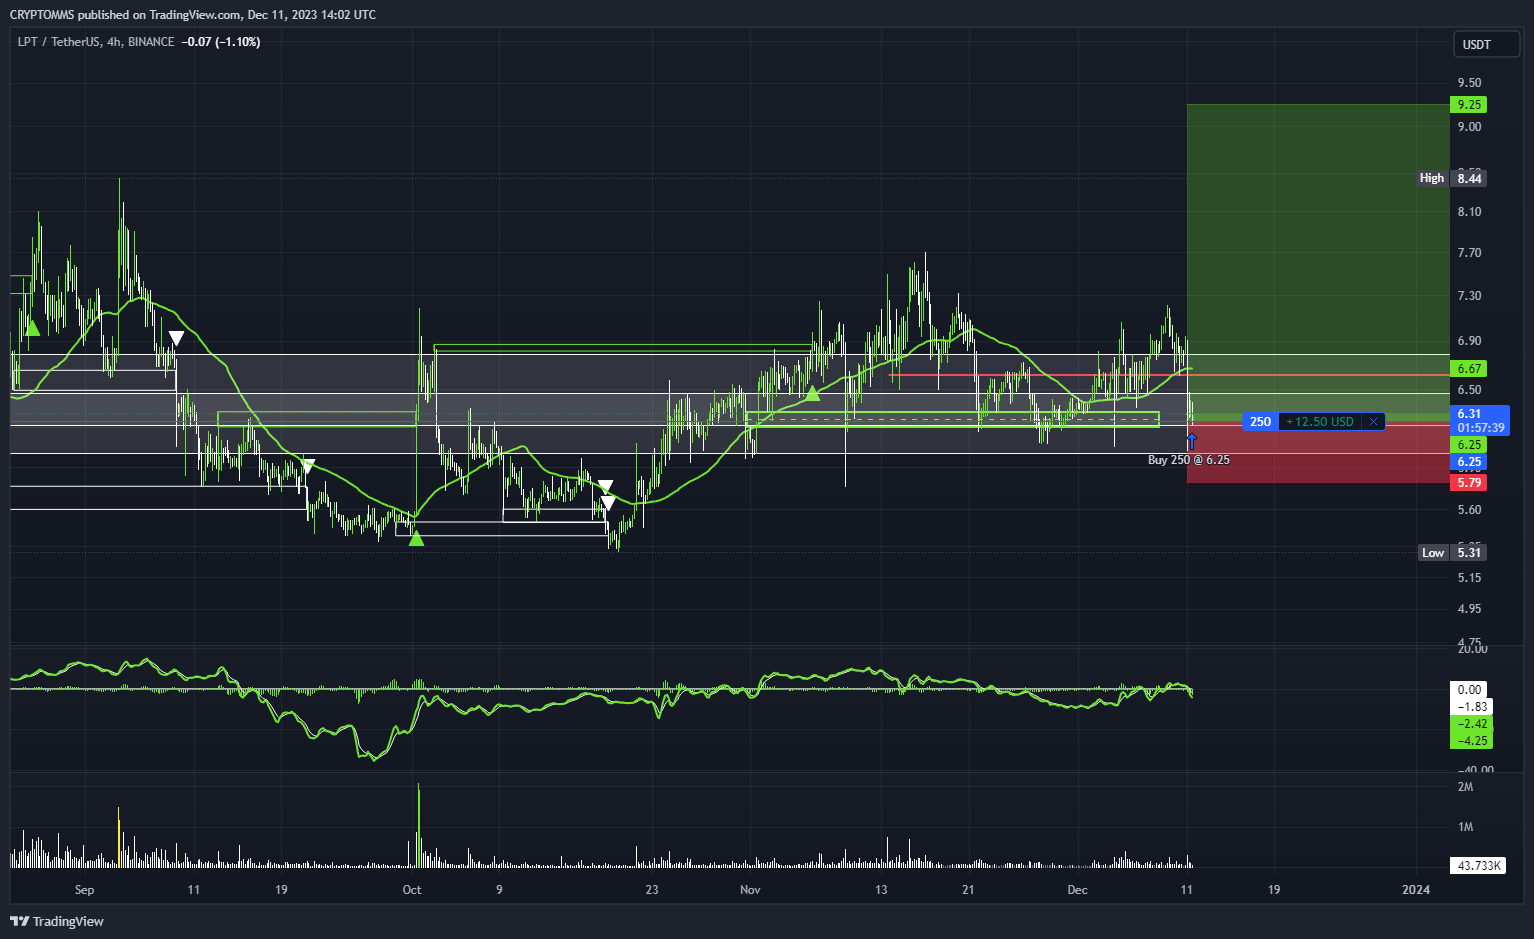Click the green up-triangle signal at Oct 1
Image resolution: width=1534 pixels, height=939 pixels.
click(417, 539)
